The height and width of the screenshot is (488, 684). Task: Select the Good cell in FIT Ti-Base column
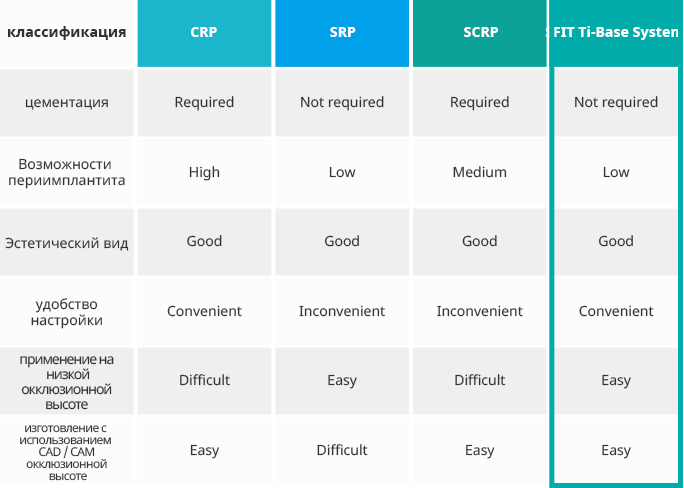coord(616,241)
